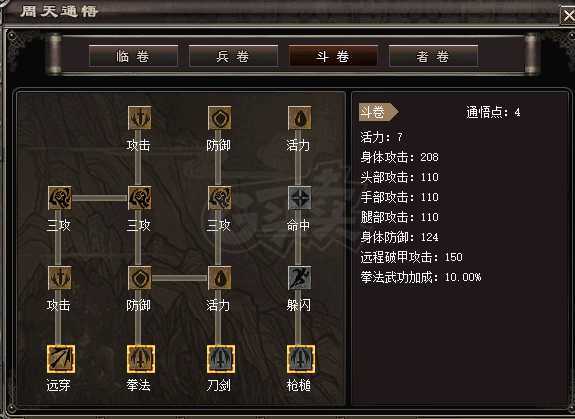Viewport: 575px width, 419px height.
Task: Click the top 攻击 skill node
Action: [140, 118]
